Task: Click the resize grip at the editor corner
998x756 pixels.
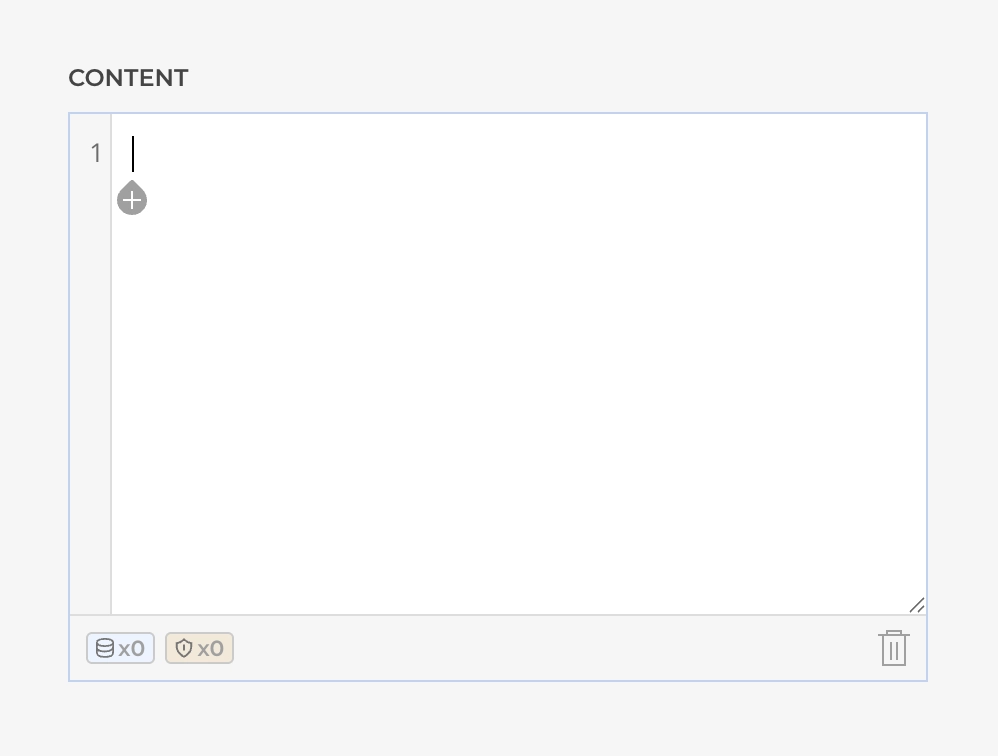Action: pyautogui.click(x=916, y=605)
